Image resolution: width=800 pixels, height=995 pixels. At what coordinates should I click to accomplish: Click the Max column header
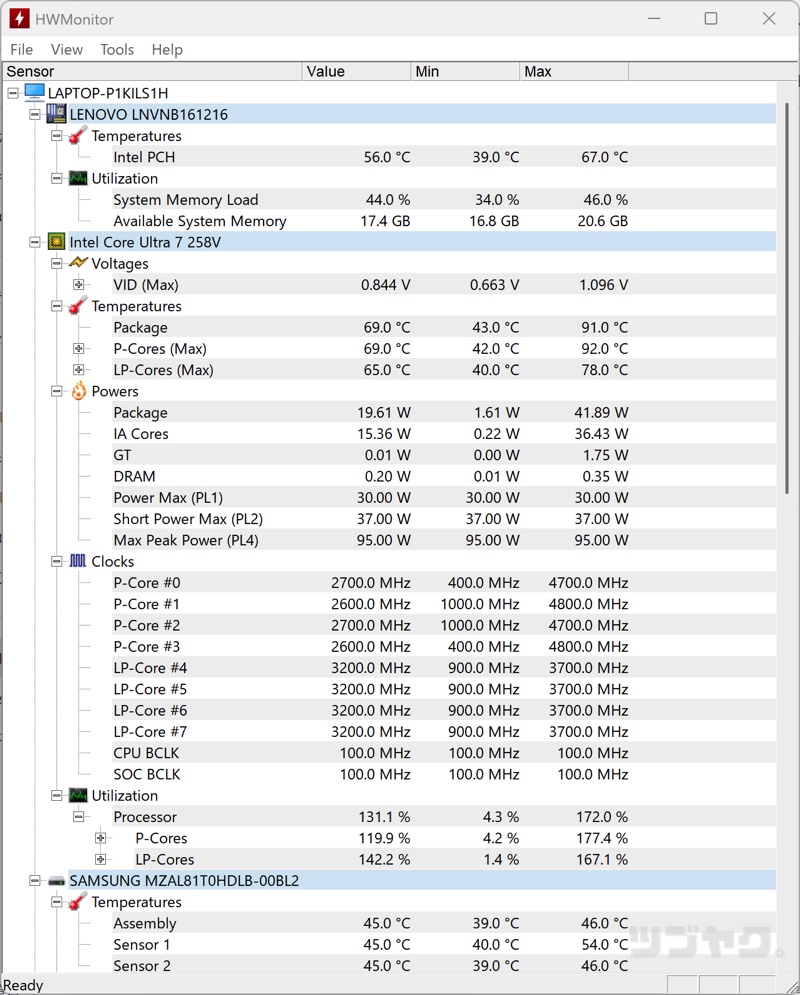[x=574, y=72]
